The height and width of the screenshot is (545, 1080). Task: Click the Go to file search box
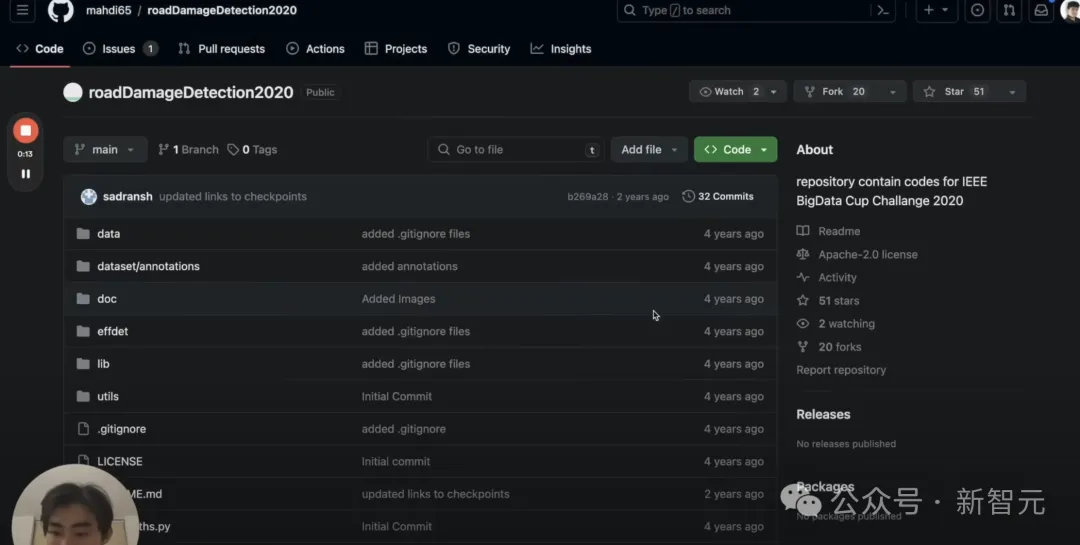(x=516, y=150)
